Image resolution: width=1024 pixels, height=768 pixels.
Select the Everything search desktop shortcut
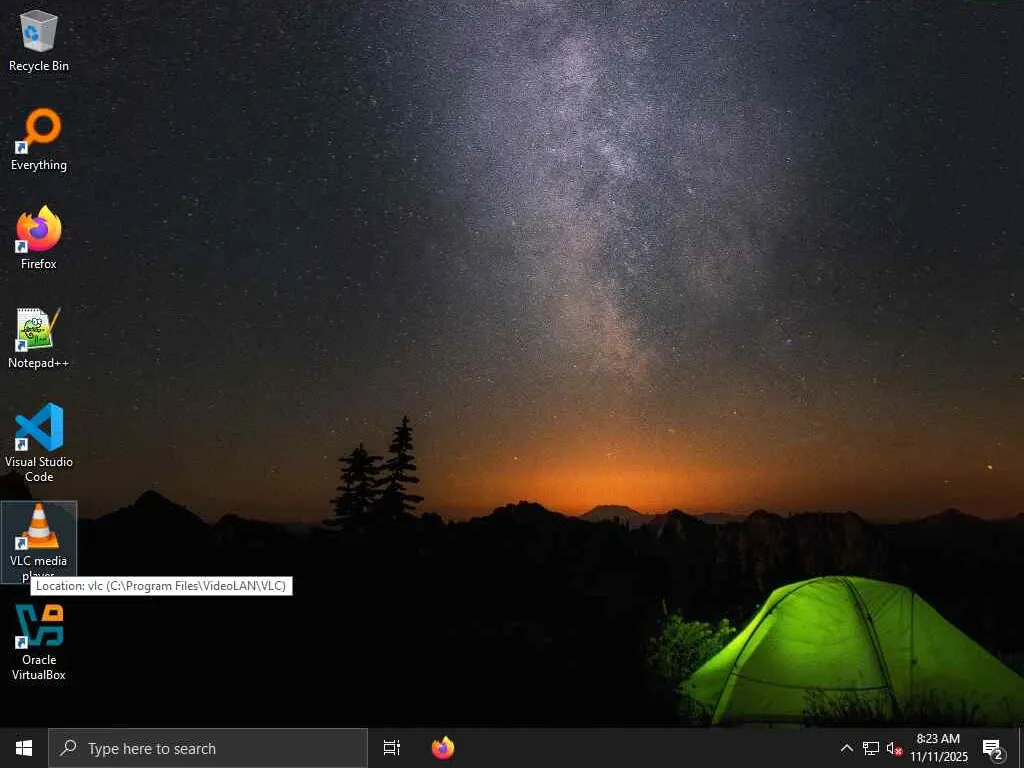pos(39,140)
